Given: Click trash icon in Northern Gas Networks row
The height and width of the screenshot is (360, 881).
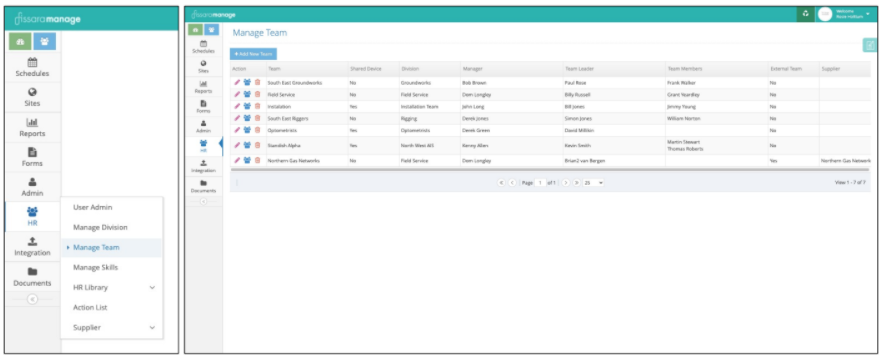Looking at the screenshot, I should click(257, 161).
